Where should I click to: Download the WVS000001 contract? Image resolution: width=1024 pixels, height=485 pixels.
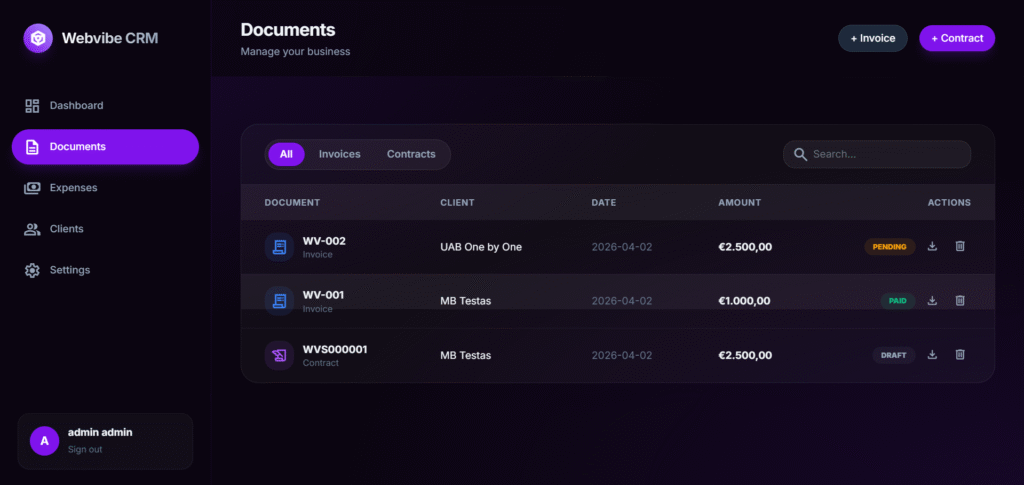coord(932,355)
